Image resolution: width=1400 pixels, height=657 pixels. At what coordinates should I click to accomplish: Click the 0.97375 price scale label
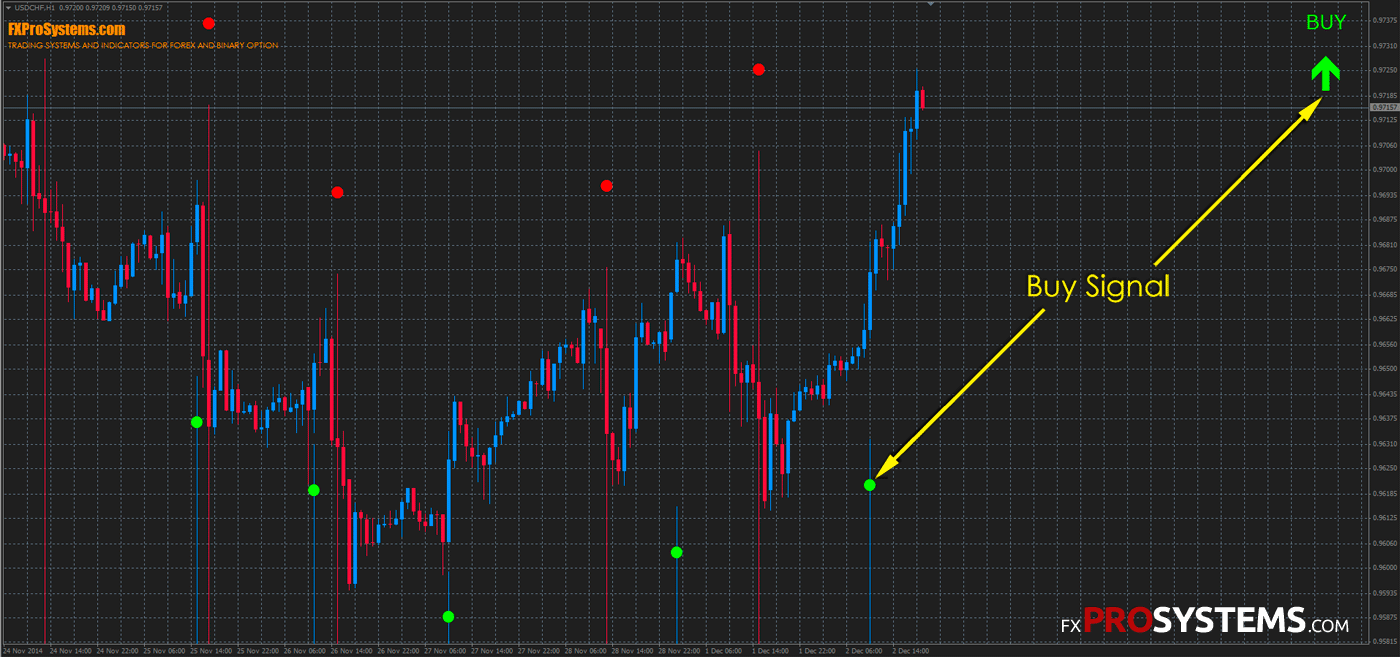pyautogui.click(x=1385, y=20)
